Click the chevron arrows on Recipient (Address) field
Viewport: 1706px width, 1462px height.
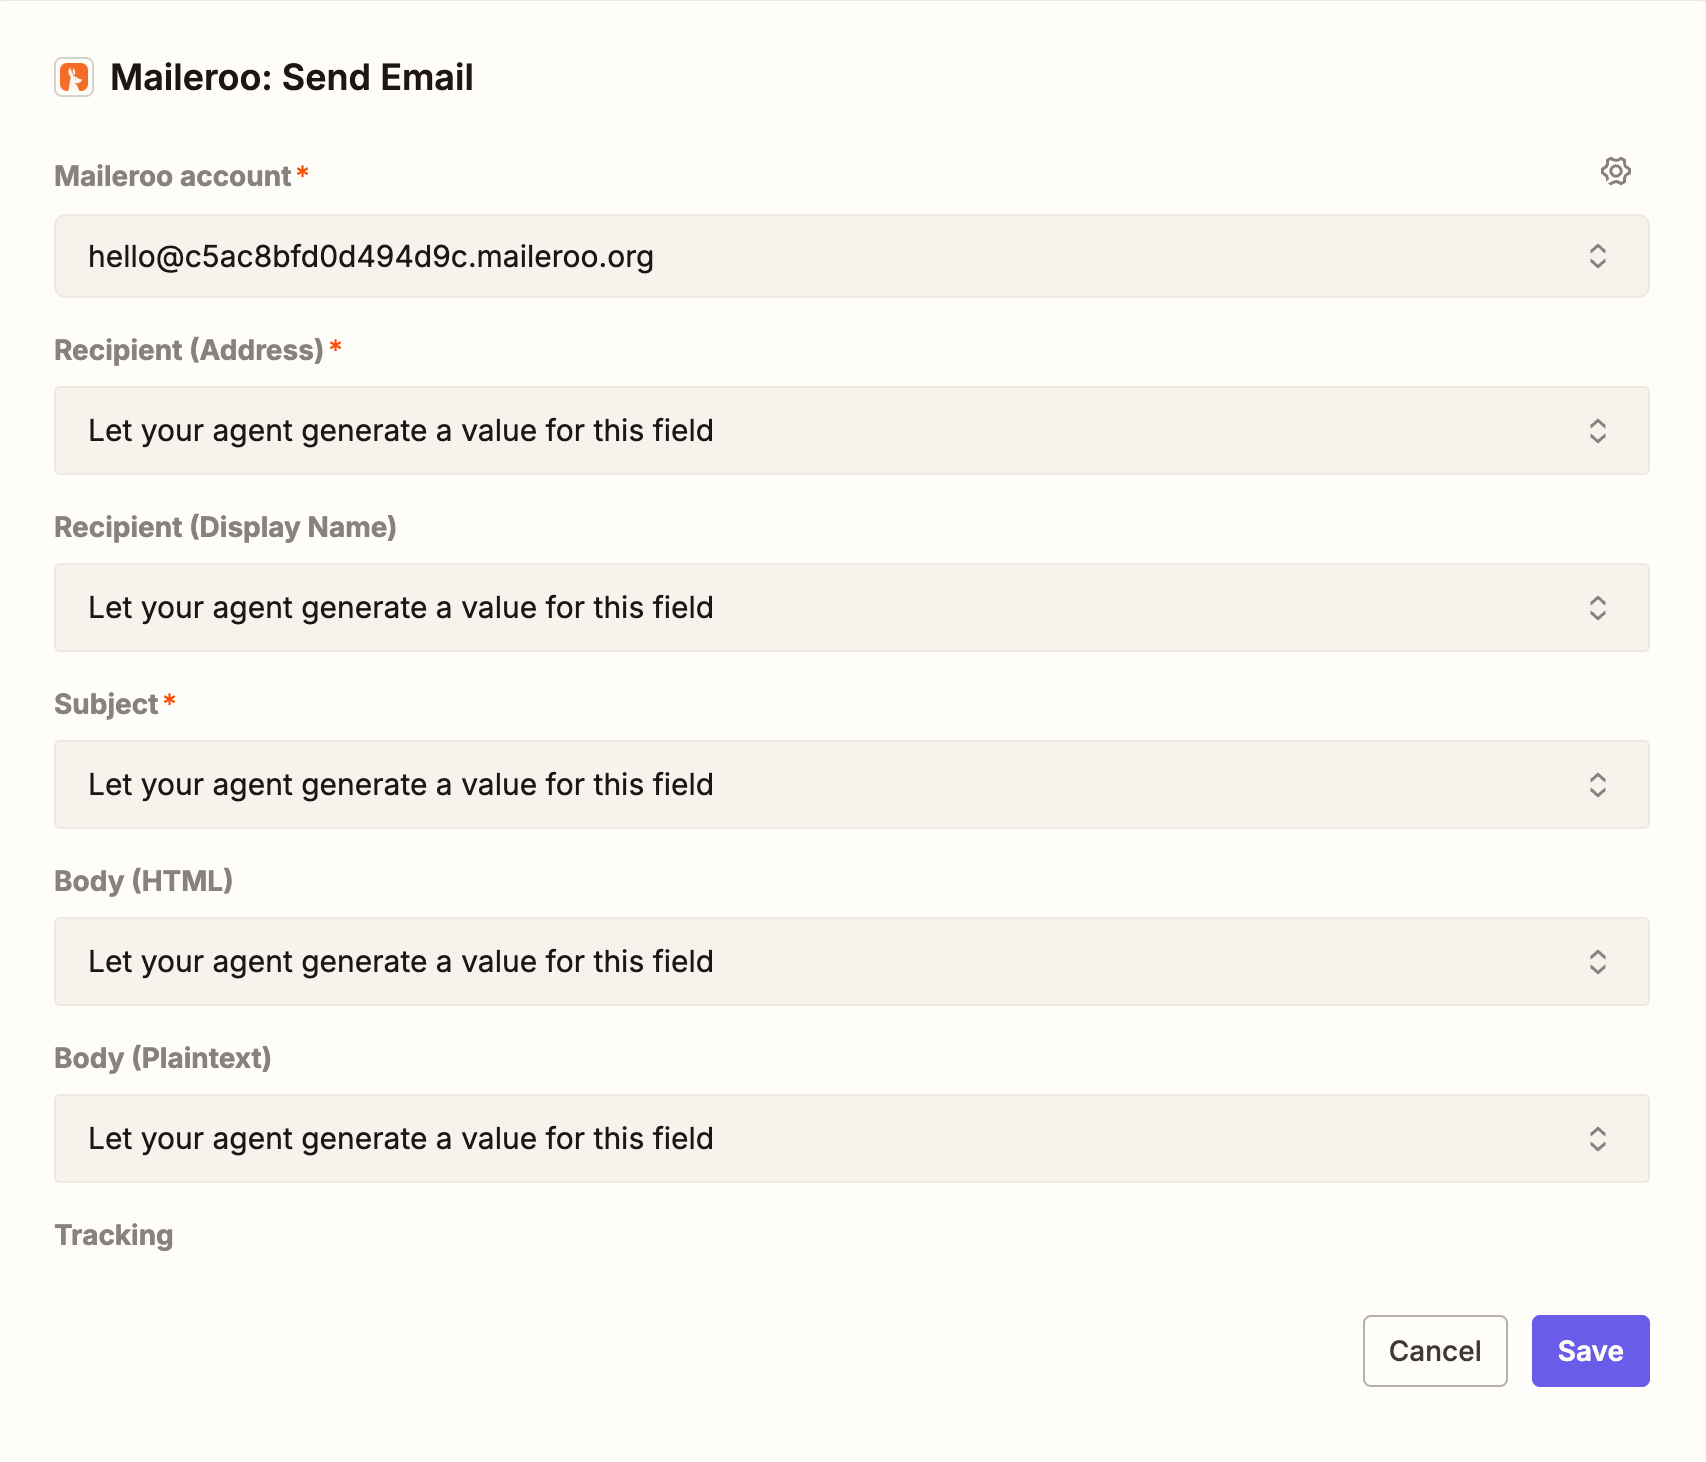pos(1597,431)
